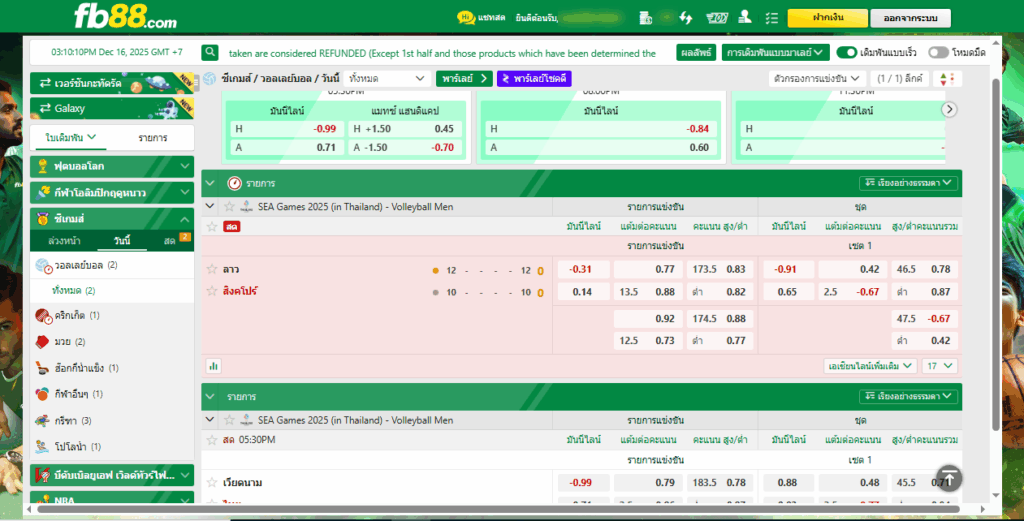Open the purple lucky parlay button

point(534,78)
